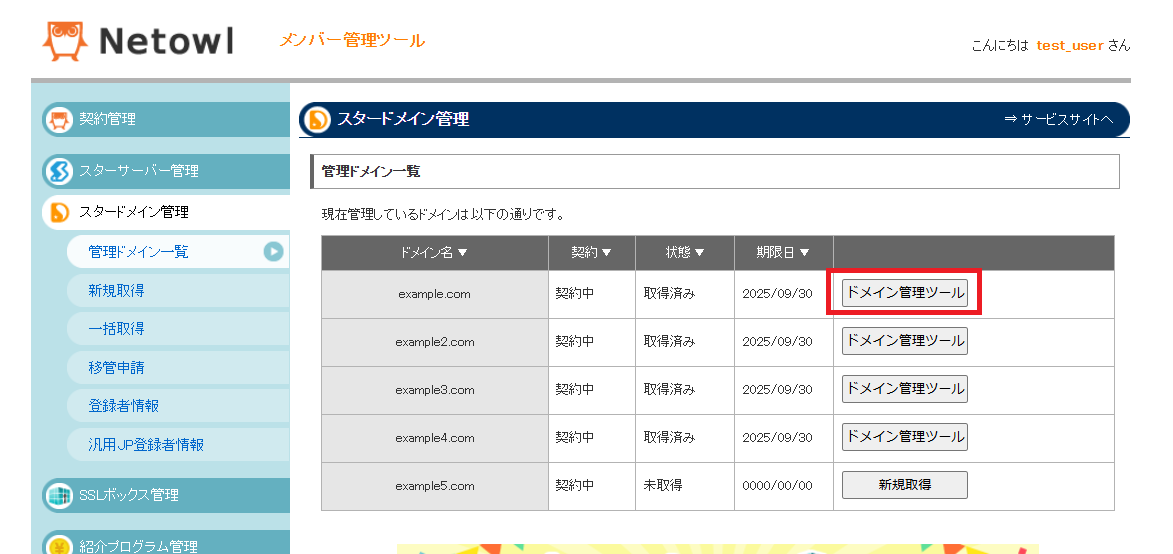Click the Netowl owl logo icon
The image size is (1173, 554).
64,40
